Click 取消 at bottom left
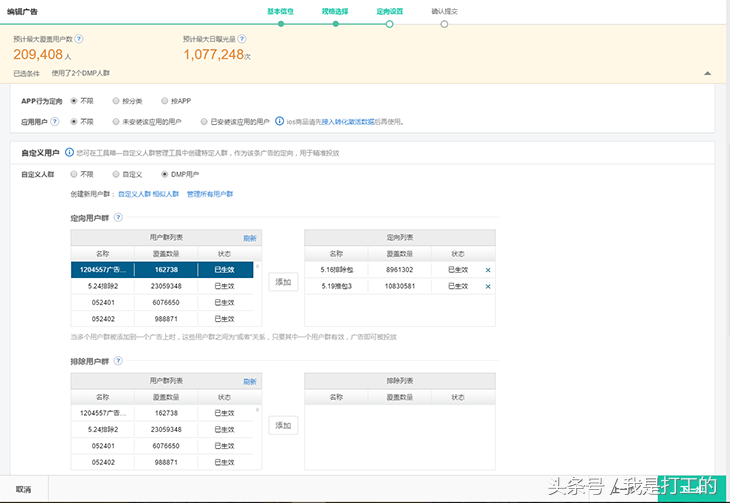 23,489
